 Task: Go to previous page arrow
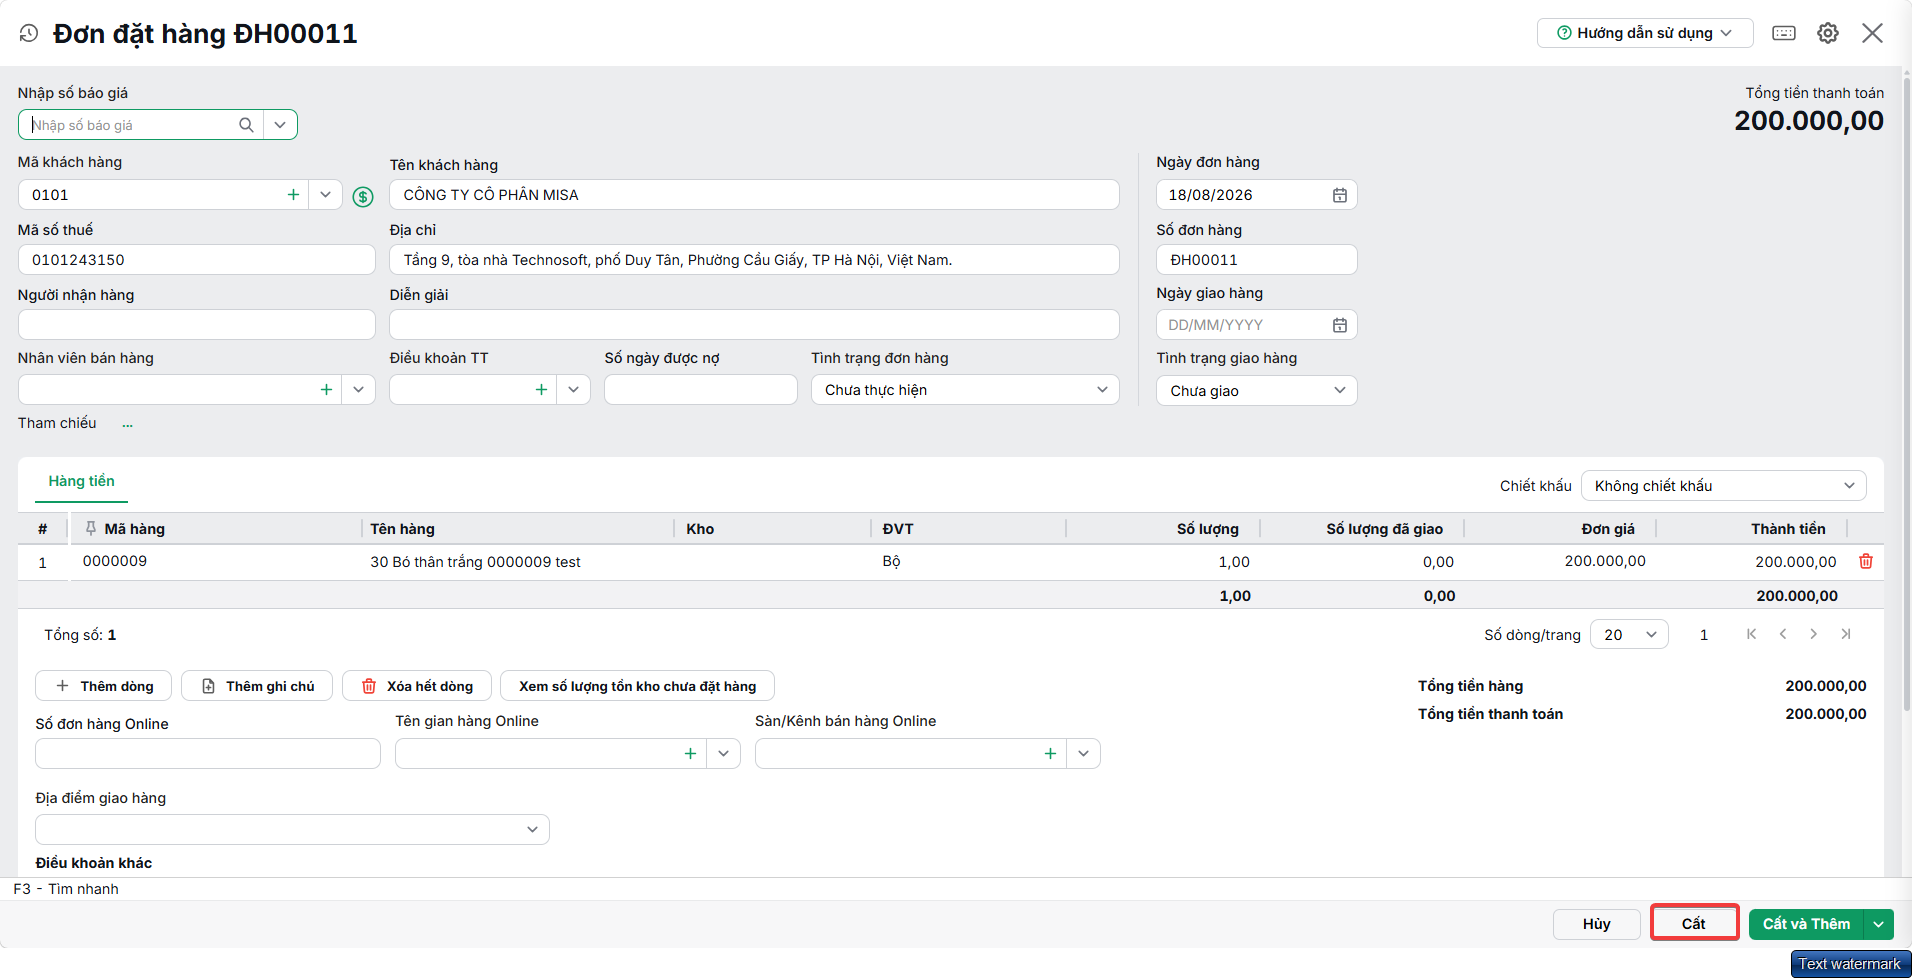pyautogui.click(x=1783, y=634)
